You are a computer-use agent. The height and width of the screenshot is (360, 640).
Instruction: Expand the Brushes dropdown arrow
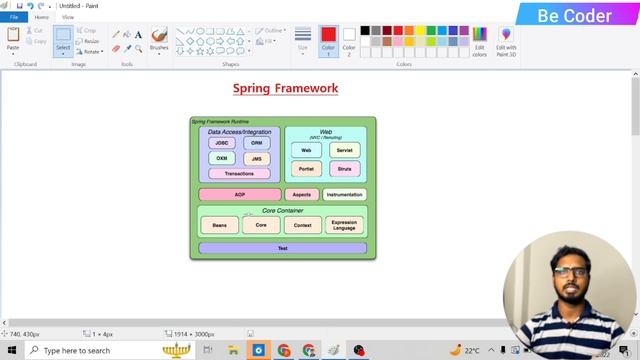click(x=159, y=54)
